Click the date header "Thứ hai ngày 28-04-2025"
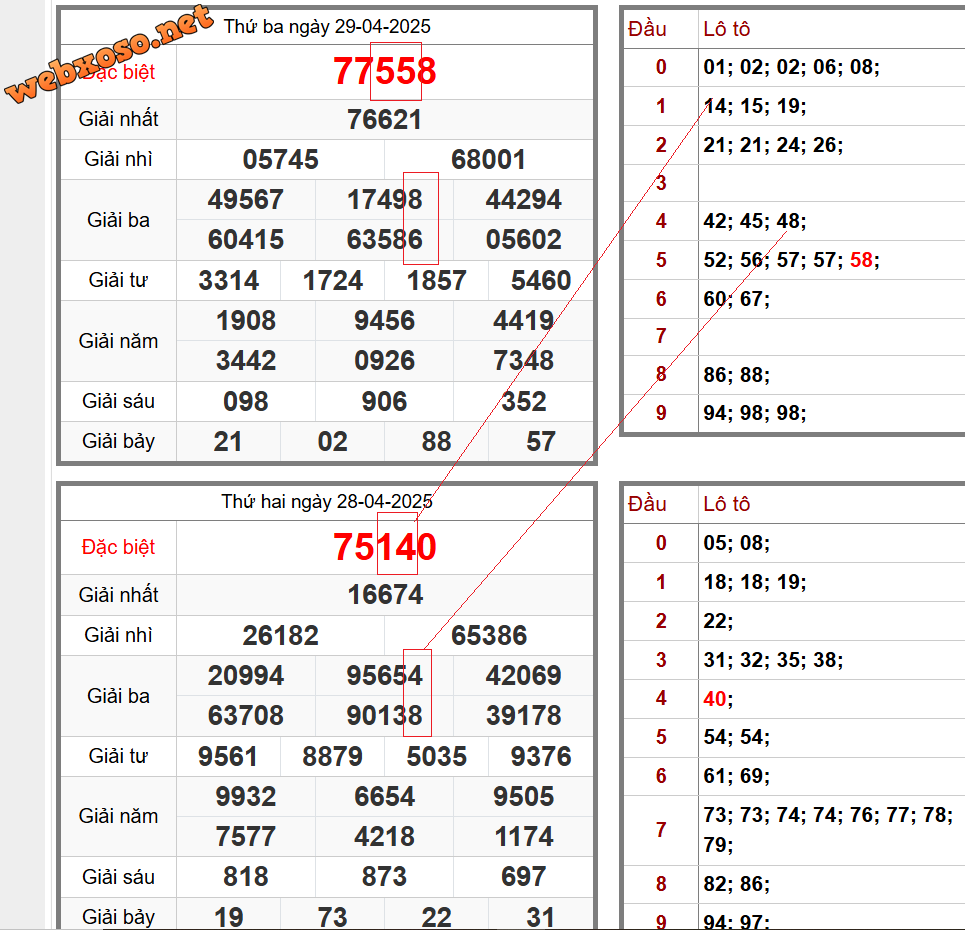Image resolution: width=965 pixels, height=930 pixels. click(x=327, y=502)
